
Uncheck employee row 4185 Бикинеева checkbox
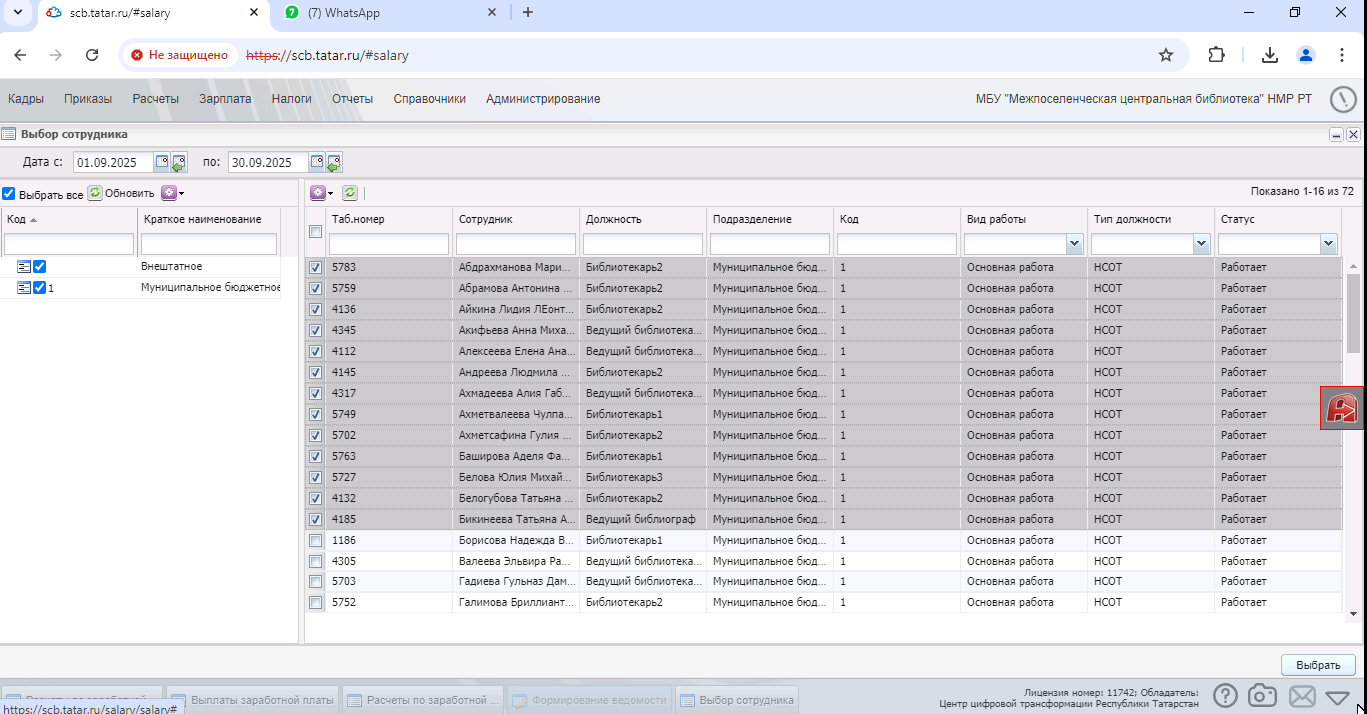pyautogui.click(x=316, y=520)
